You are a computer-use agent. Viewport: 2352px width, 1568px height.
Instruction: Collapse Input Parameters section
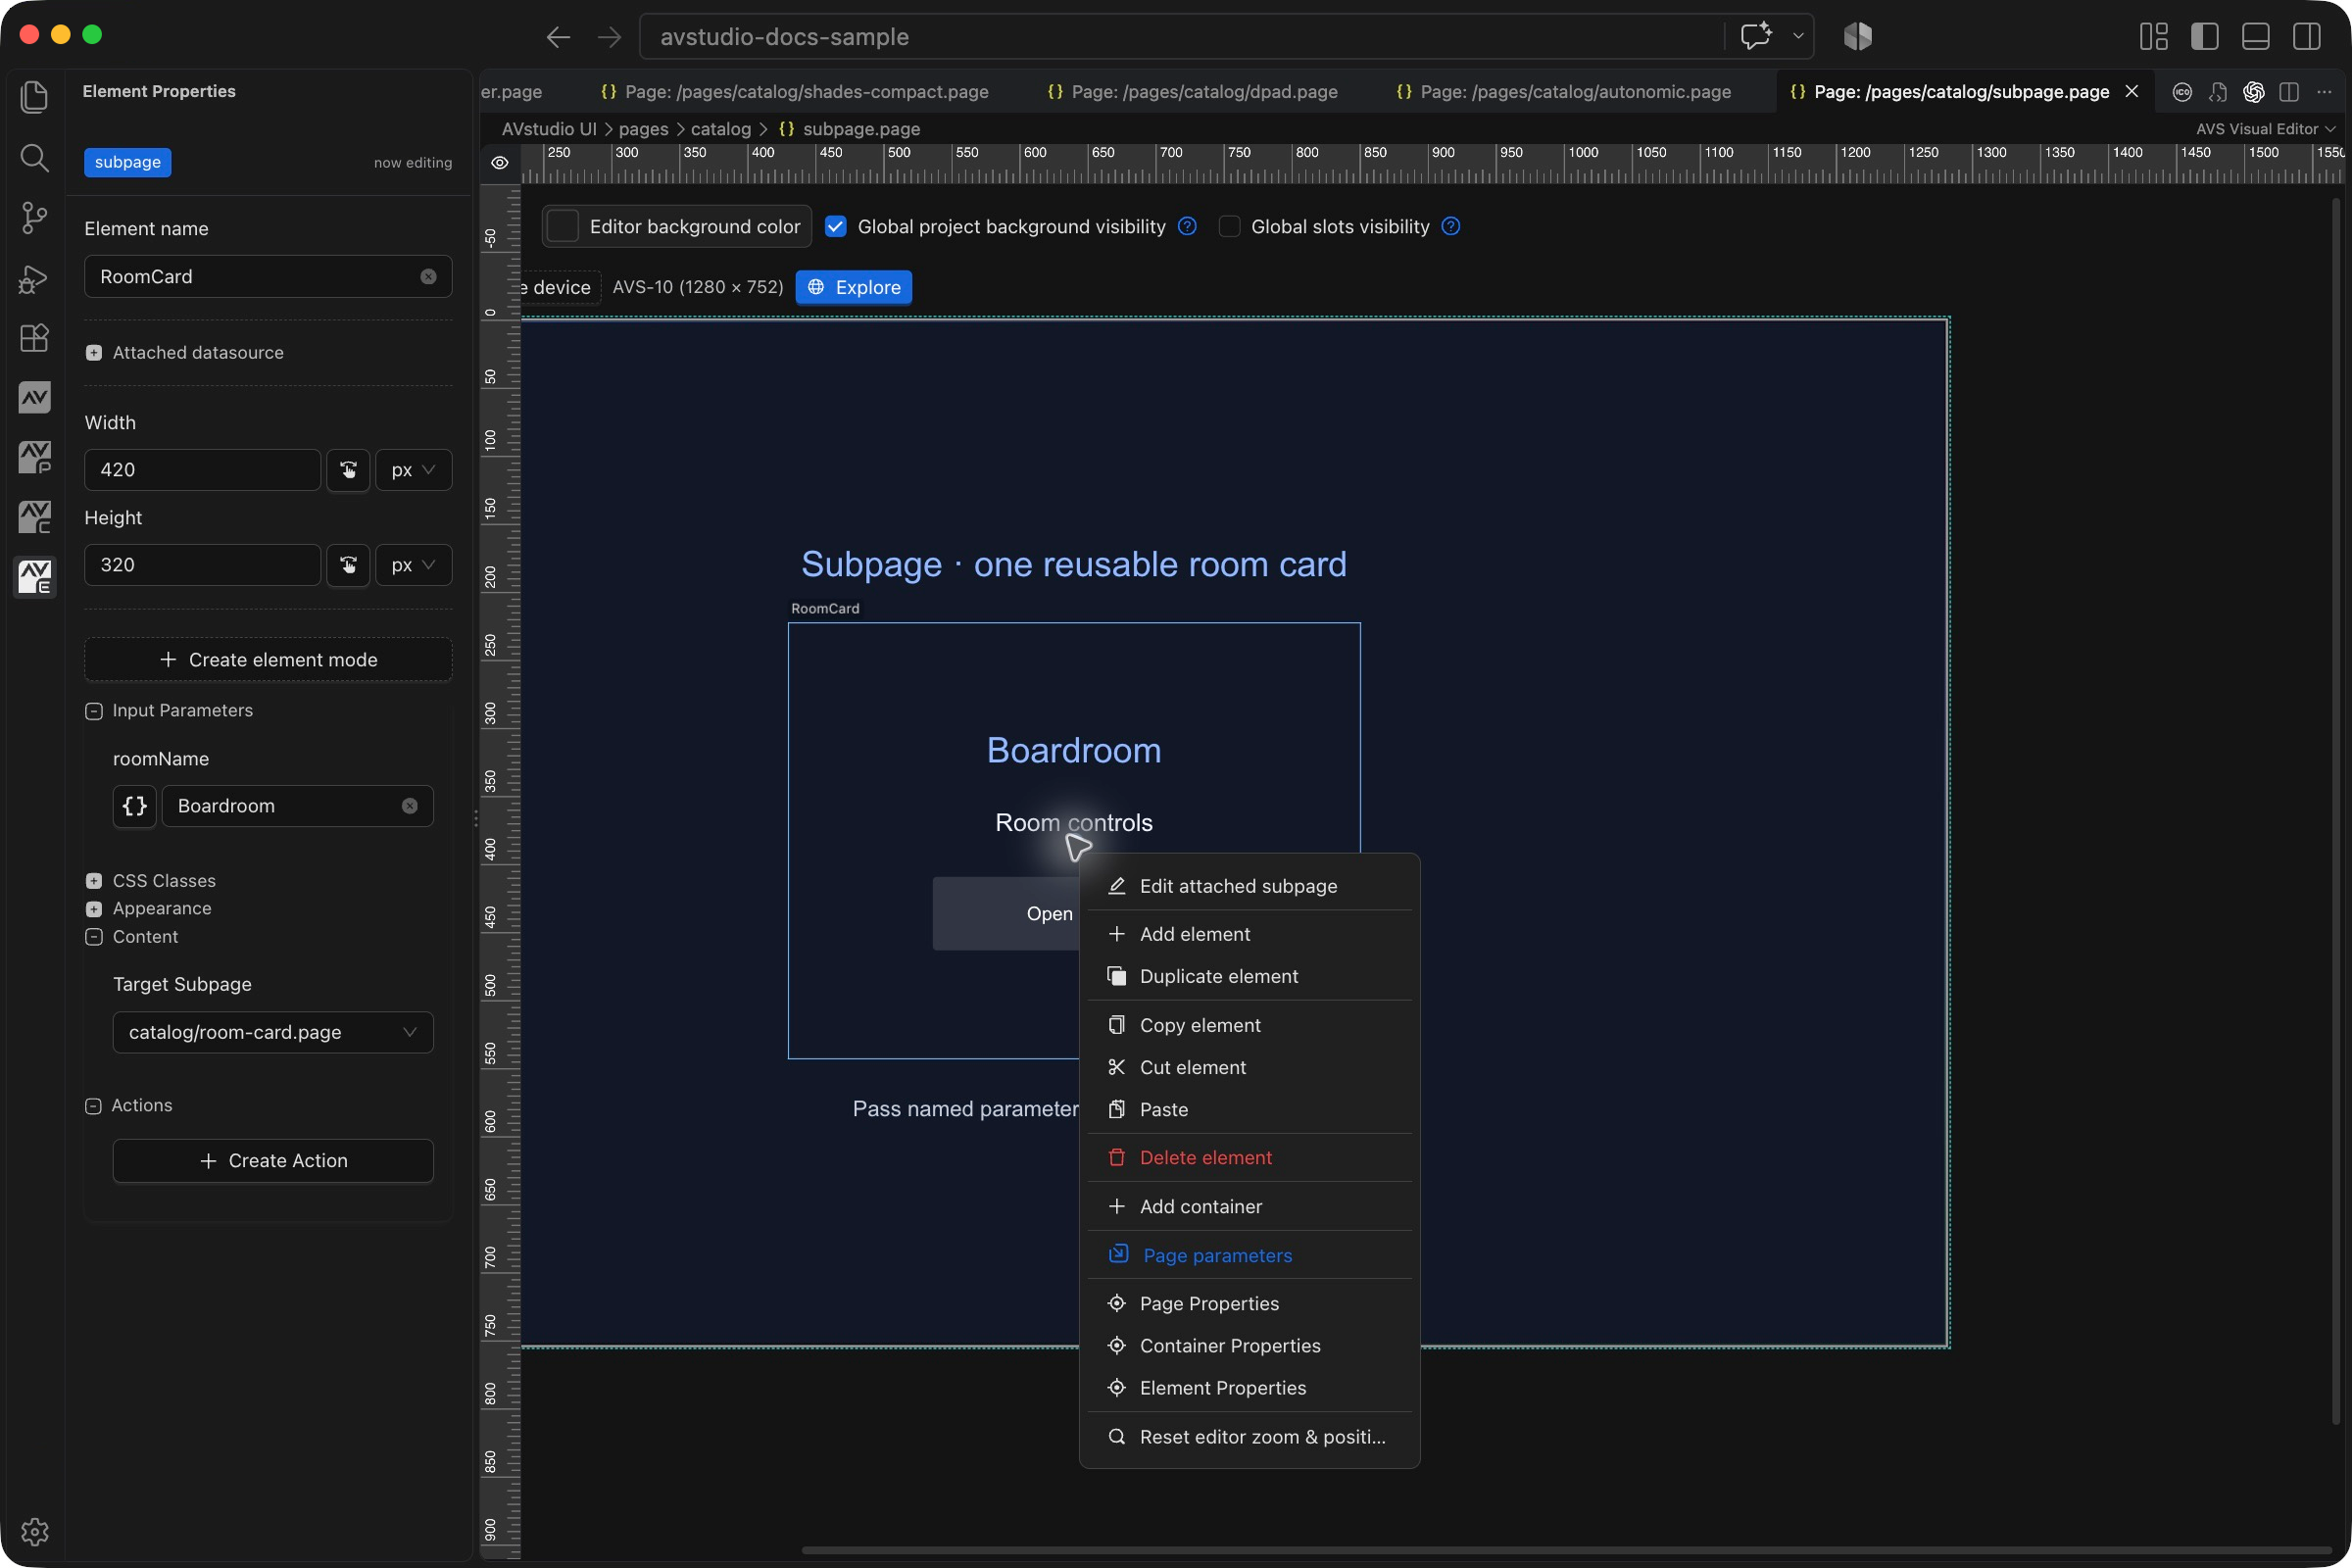tap(94, 711)
